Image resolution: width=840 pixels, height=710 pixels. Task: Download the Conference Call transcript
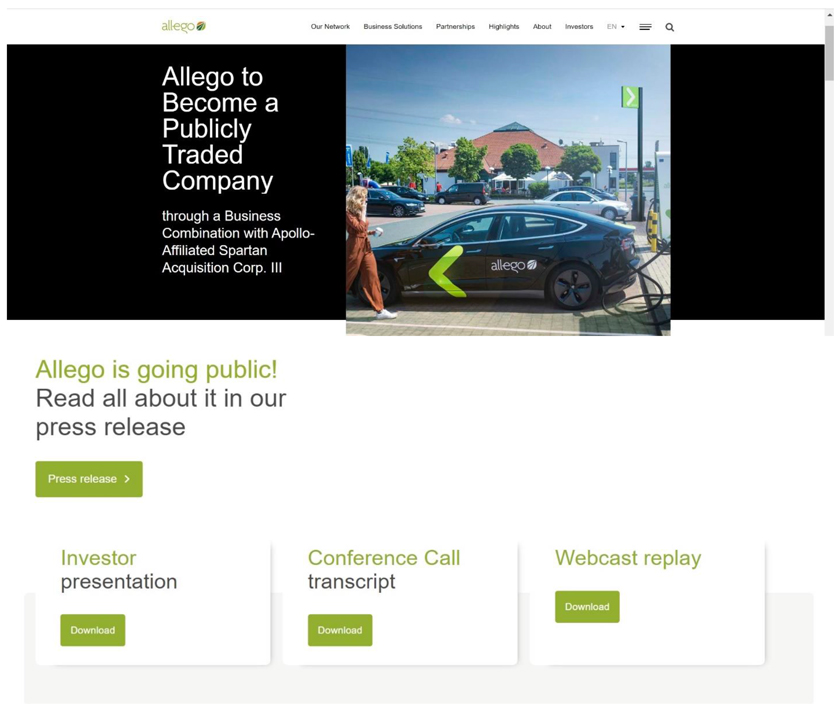point(340,630)
